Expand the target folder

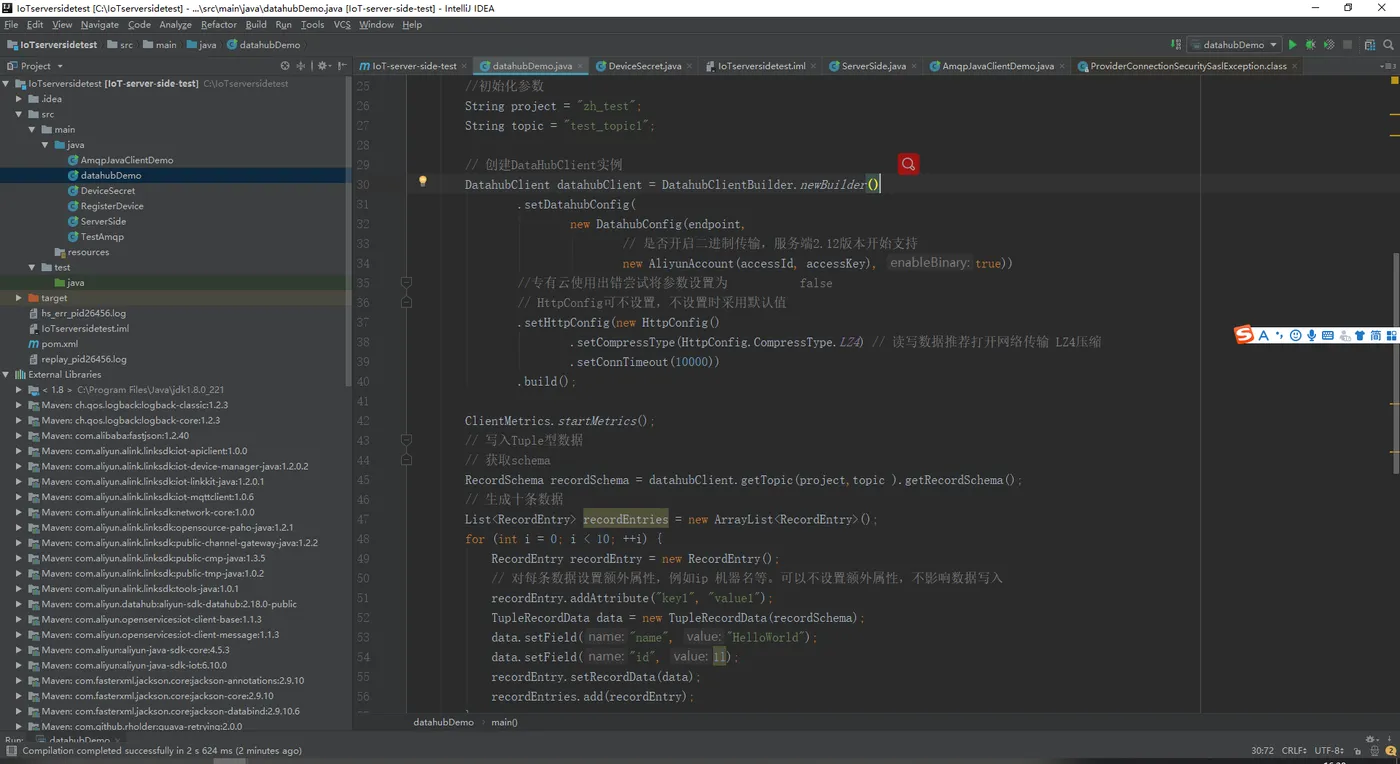[x=19, y=298]
